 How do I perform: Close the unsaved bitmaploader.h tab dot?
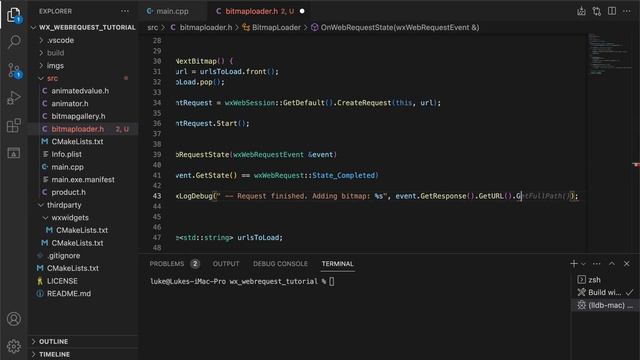tap(302, 11)
